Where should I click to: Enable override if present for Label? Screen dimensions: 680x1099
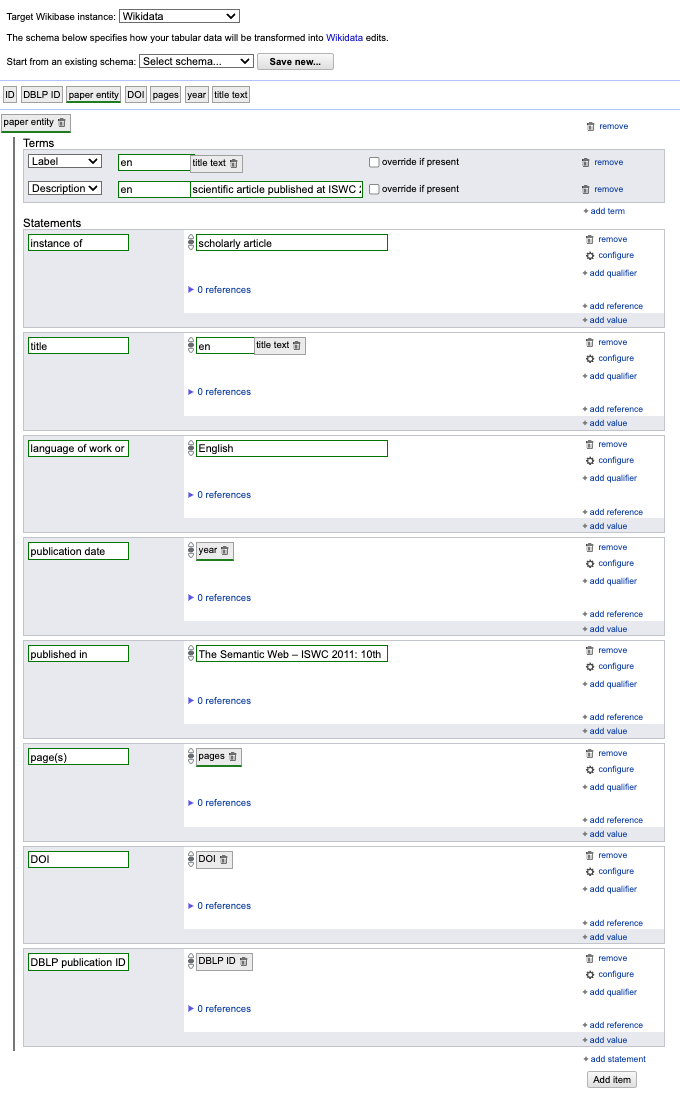[x=374, y=162]
